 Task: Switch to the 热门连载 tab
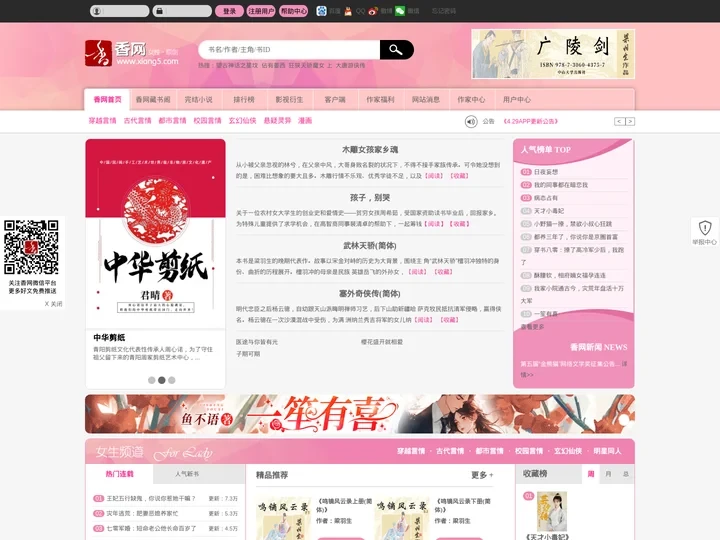pos(119,474)
